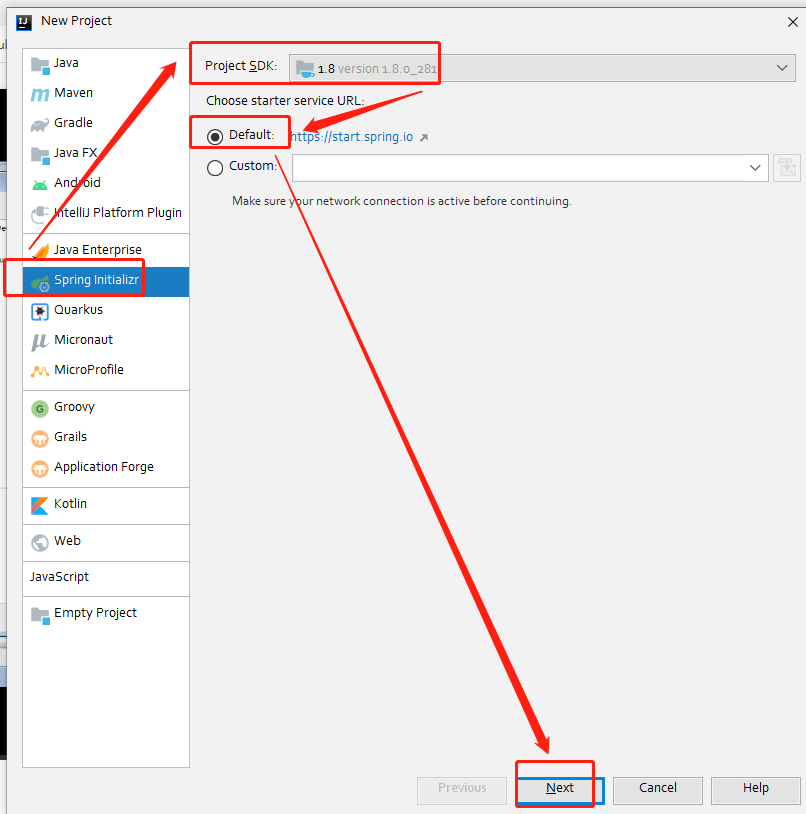Click the Spring Initializr leaf icon
This screenshot has height=814, width=806.
point(40,283)
